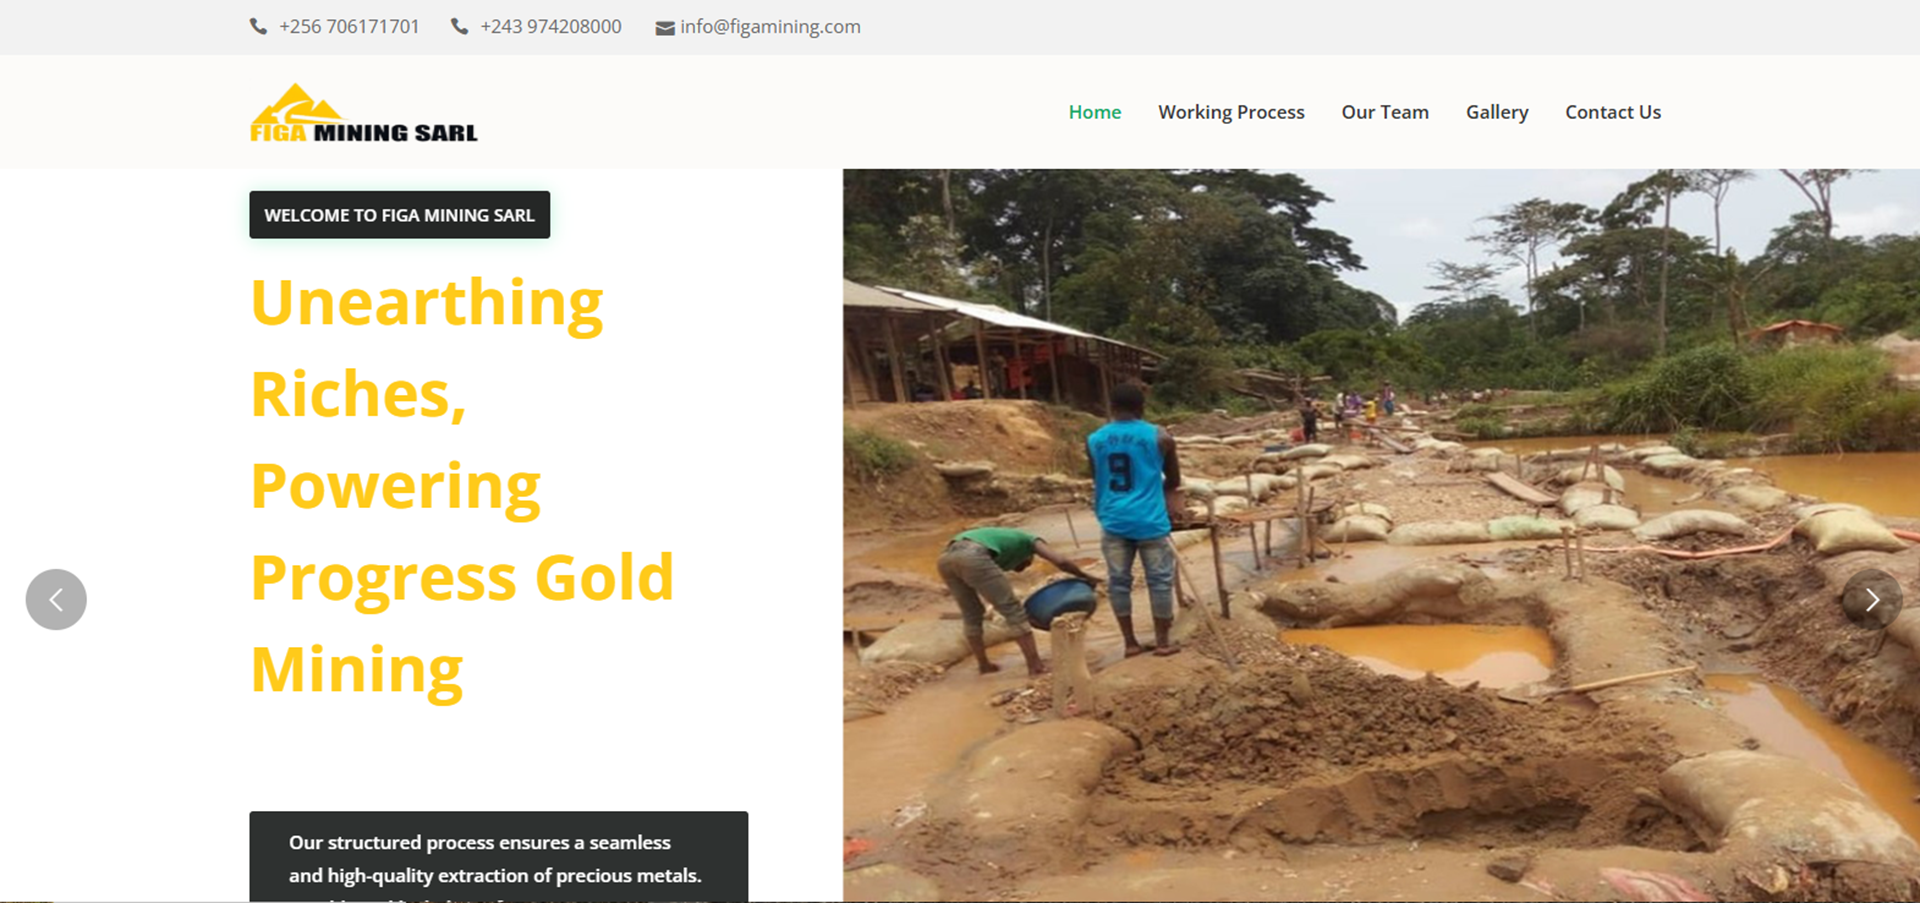Image resolution: width=1920 pixels, height=903 pixels.
Task: Click the Progress Gold headline line
Action: pos(462,578)
